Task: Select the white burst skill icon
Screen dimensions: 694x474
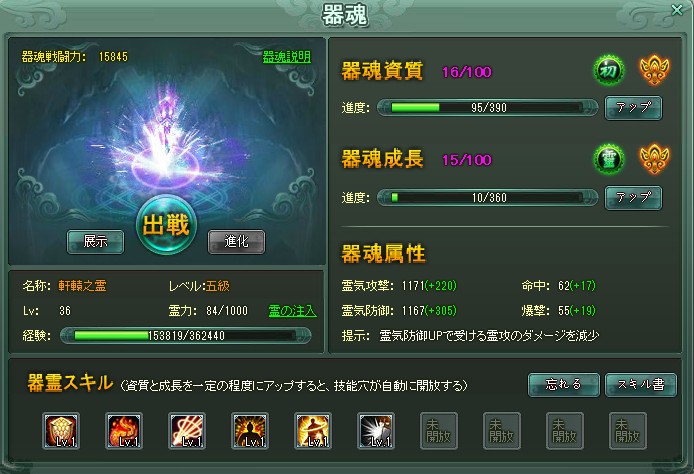Action: coord(376,431)
